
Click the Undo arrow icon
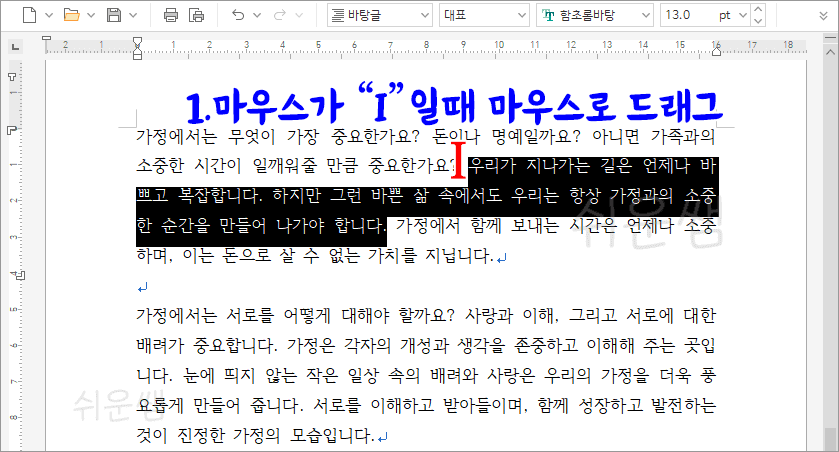238,15
